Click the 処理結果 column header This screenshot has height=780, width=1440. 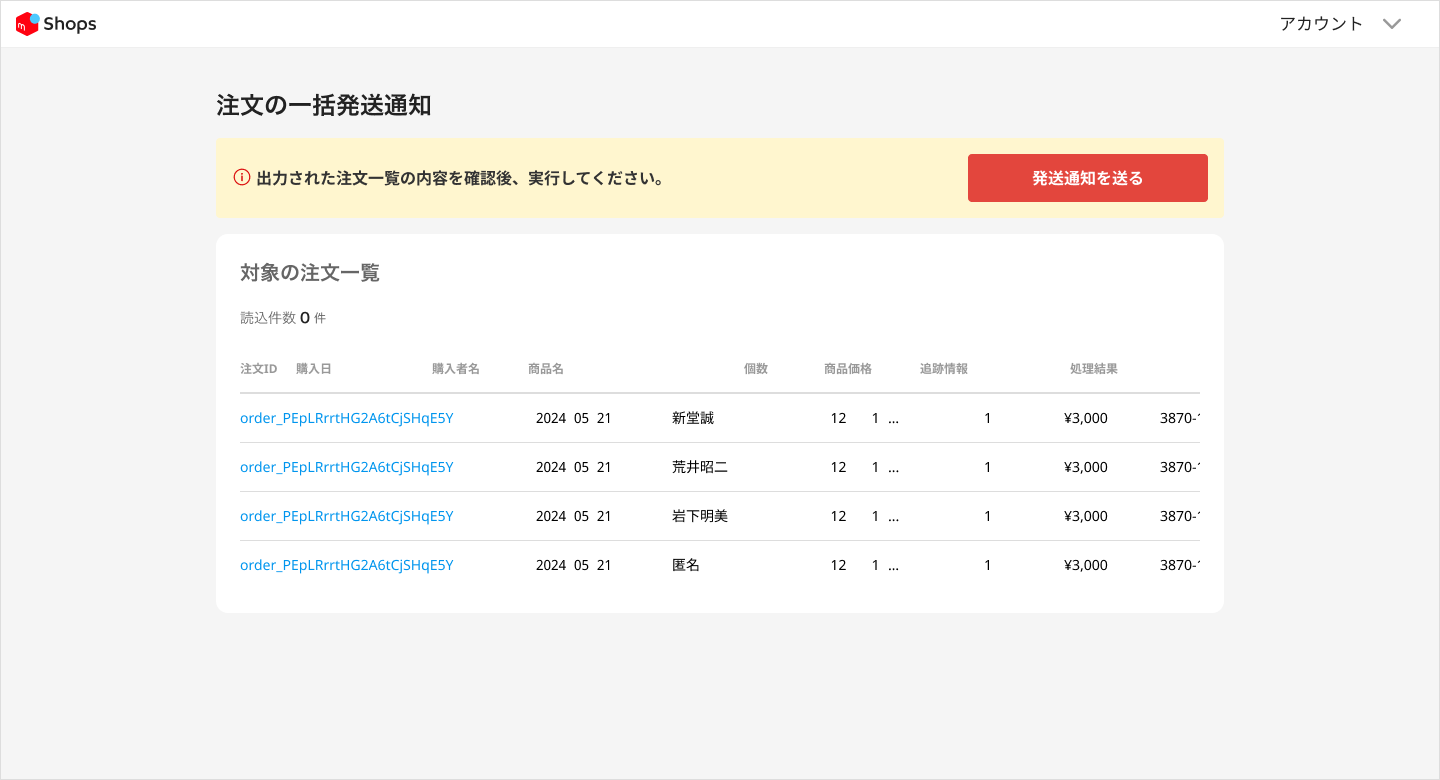pyautogui.click(x=1094, y=369)
